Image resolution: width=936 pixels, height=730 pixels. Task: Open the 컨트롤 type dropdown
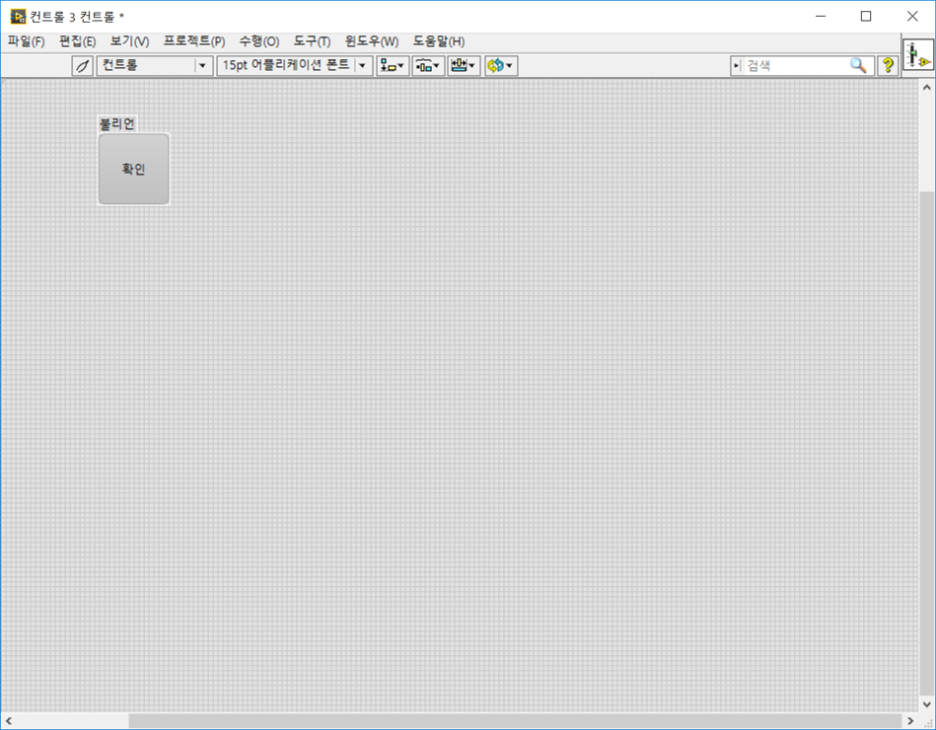(x=155, y=66)
